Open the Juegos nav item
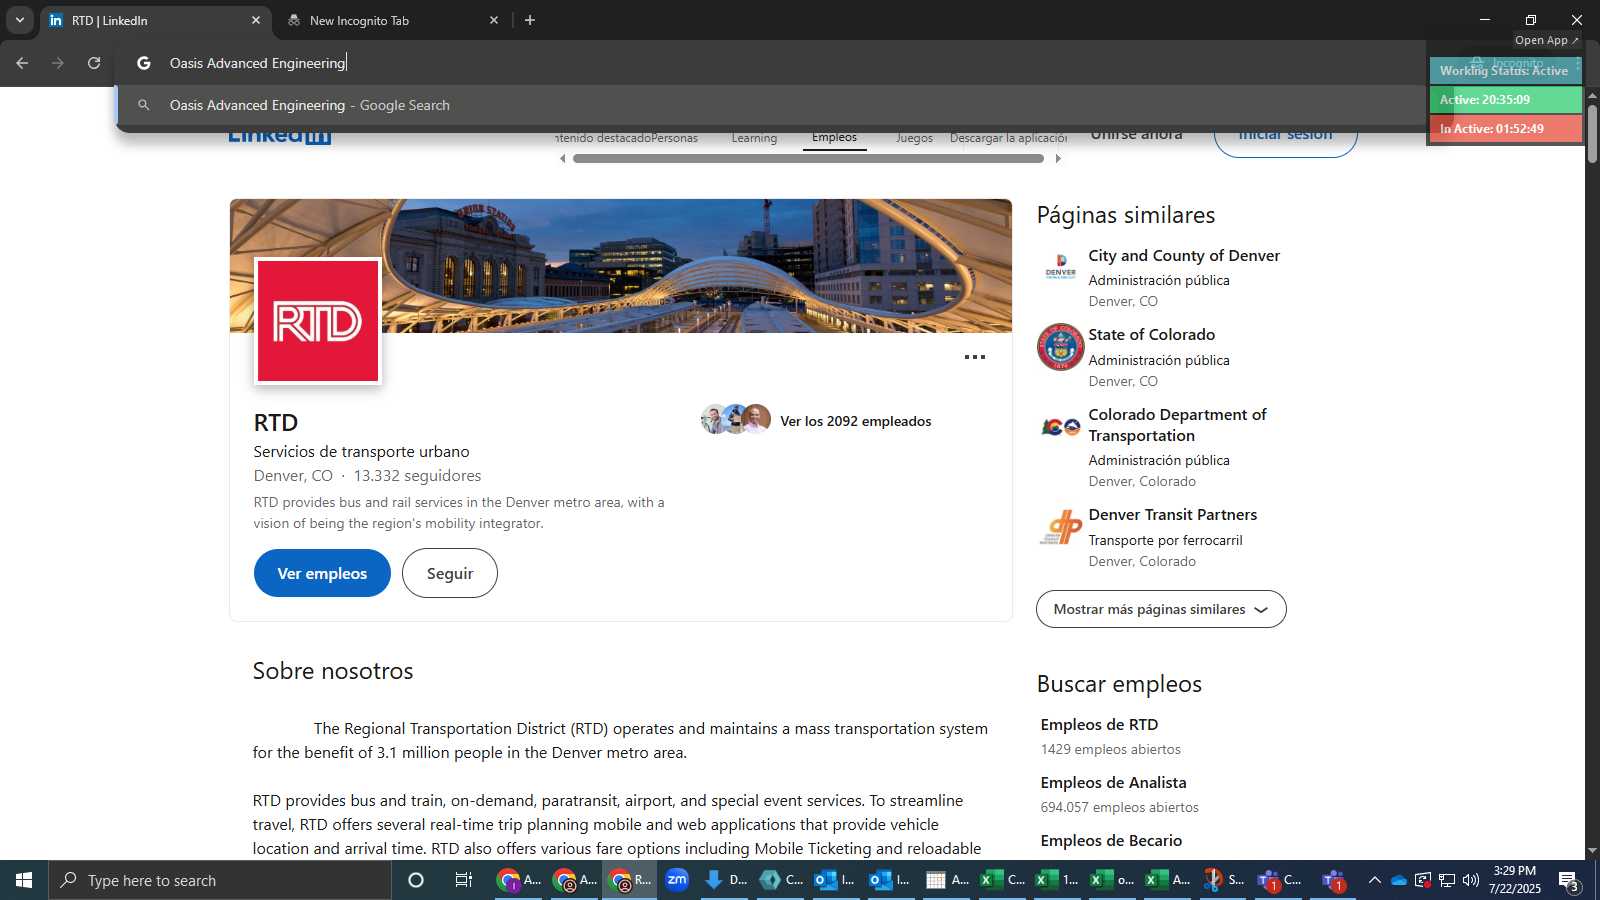The width and height of the screenshot is (1600, 900). coord(914,138)
